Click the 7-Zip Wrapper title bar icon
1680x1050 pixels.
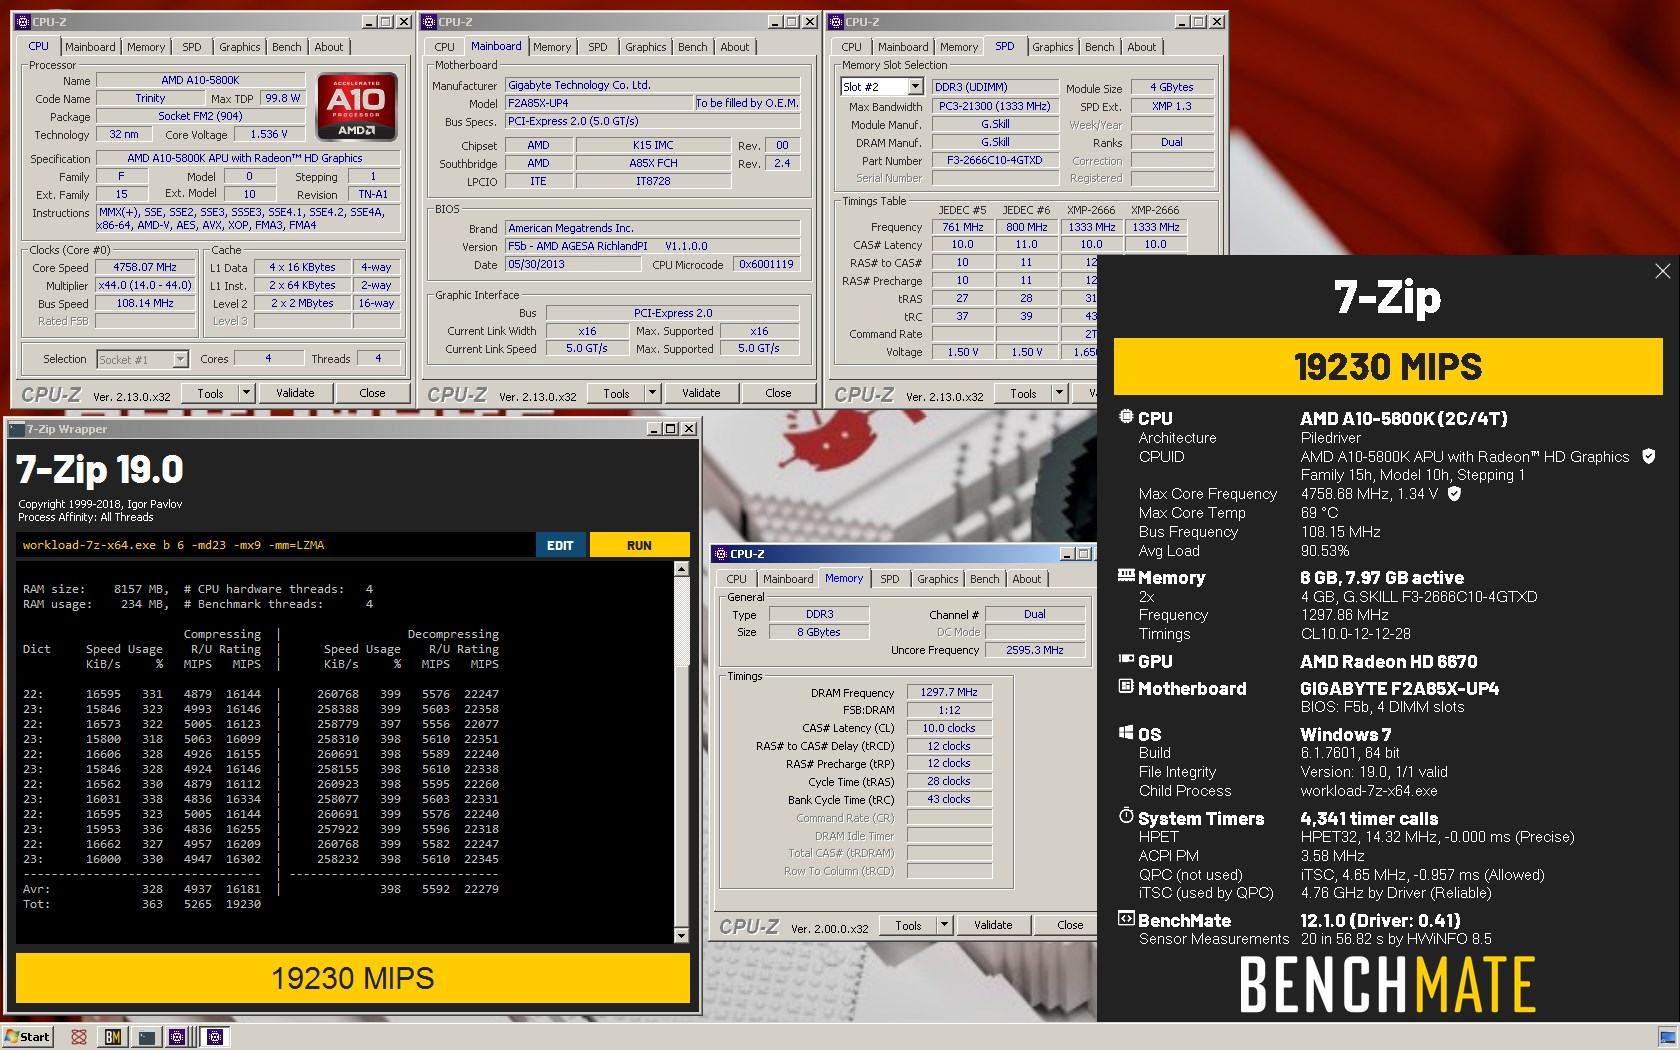pos(17,429)
